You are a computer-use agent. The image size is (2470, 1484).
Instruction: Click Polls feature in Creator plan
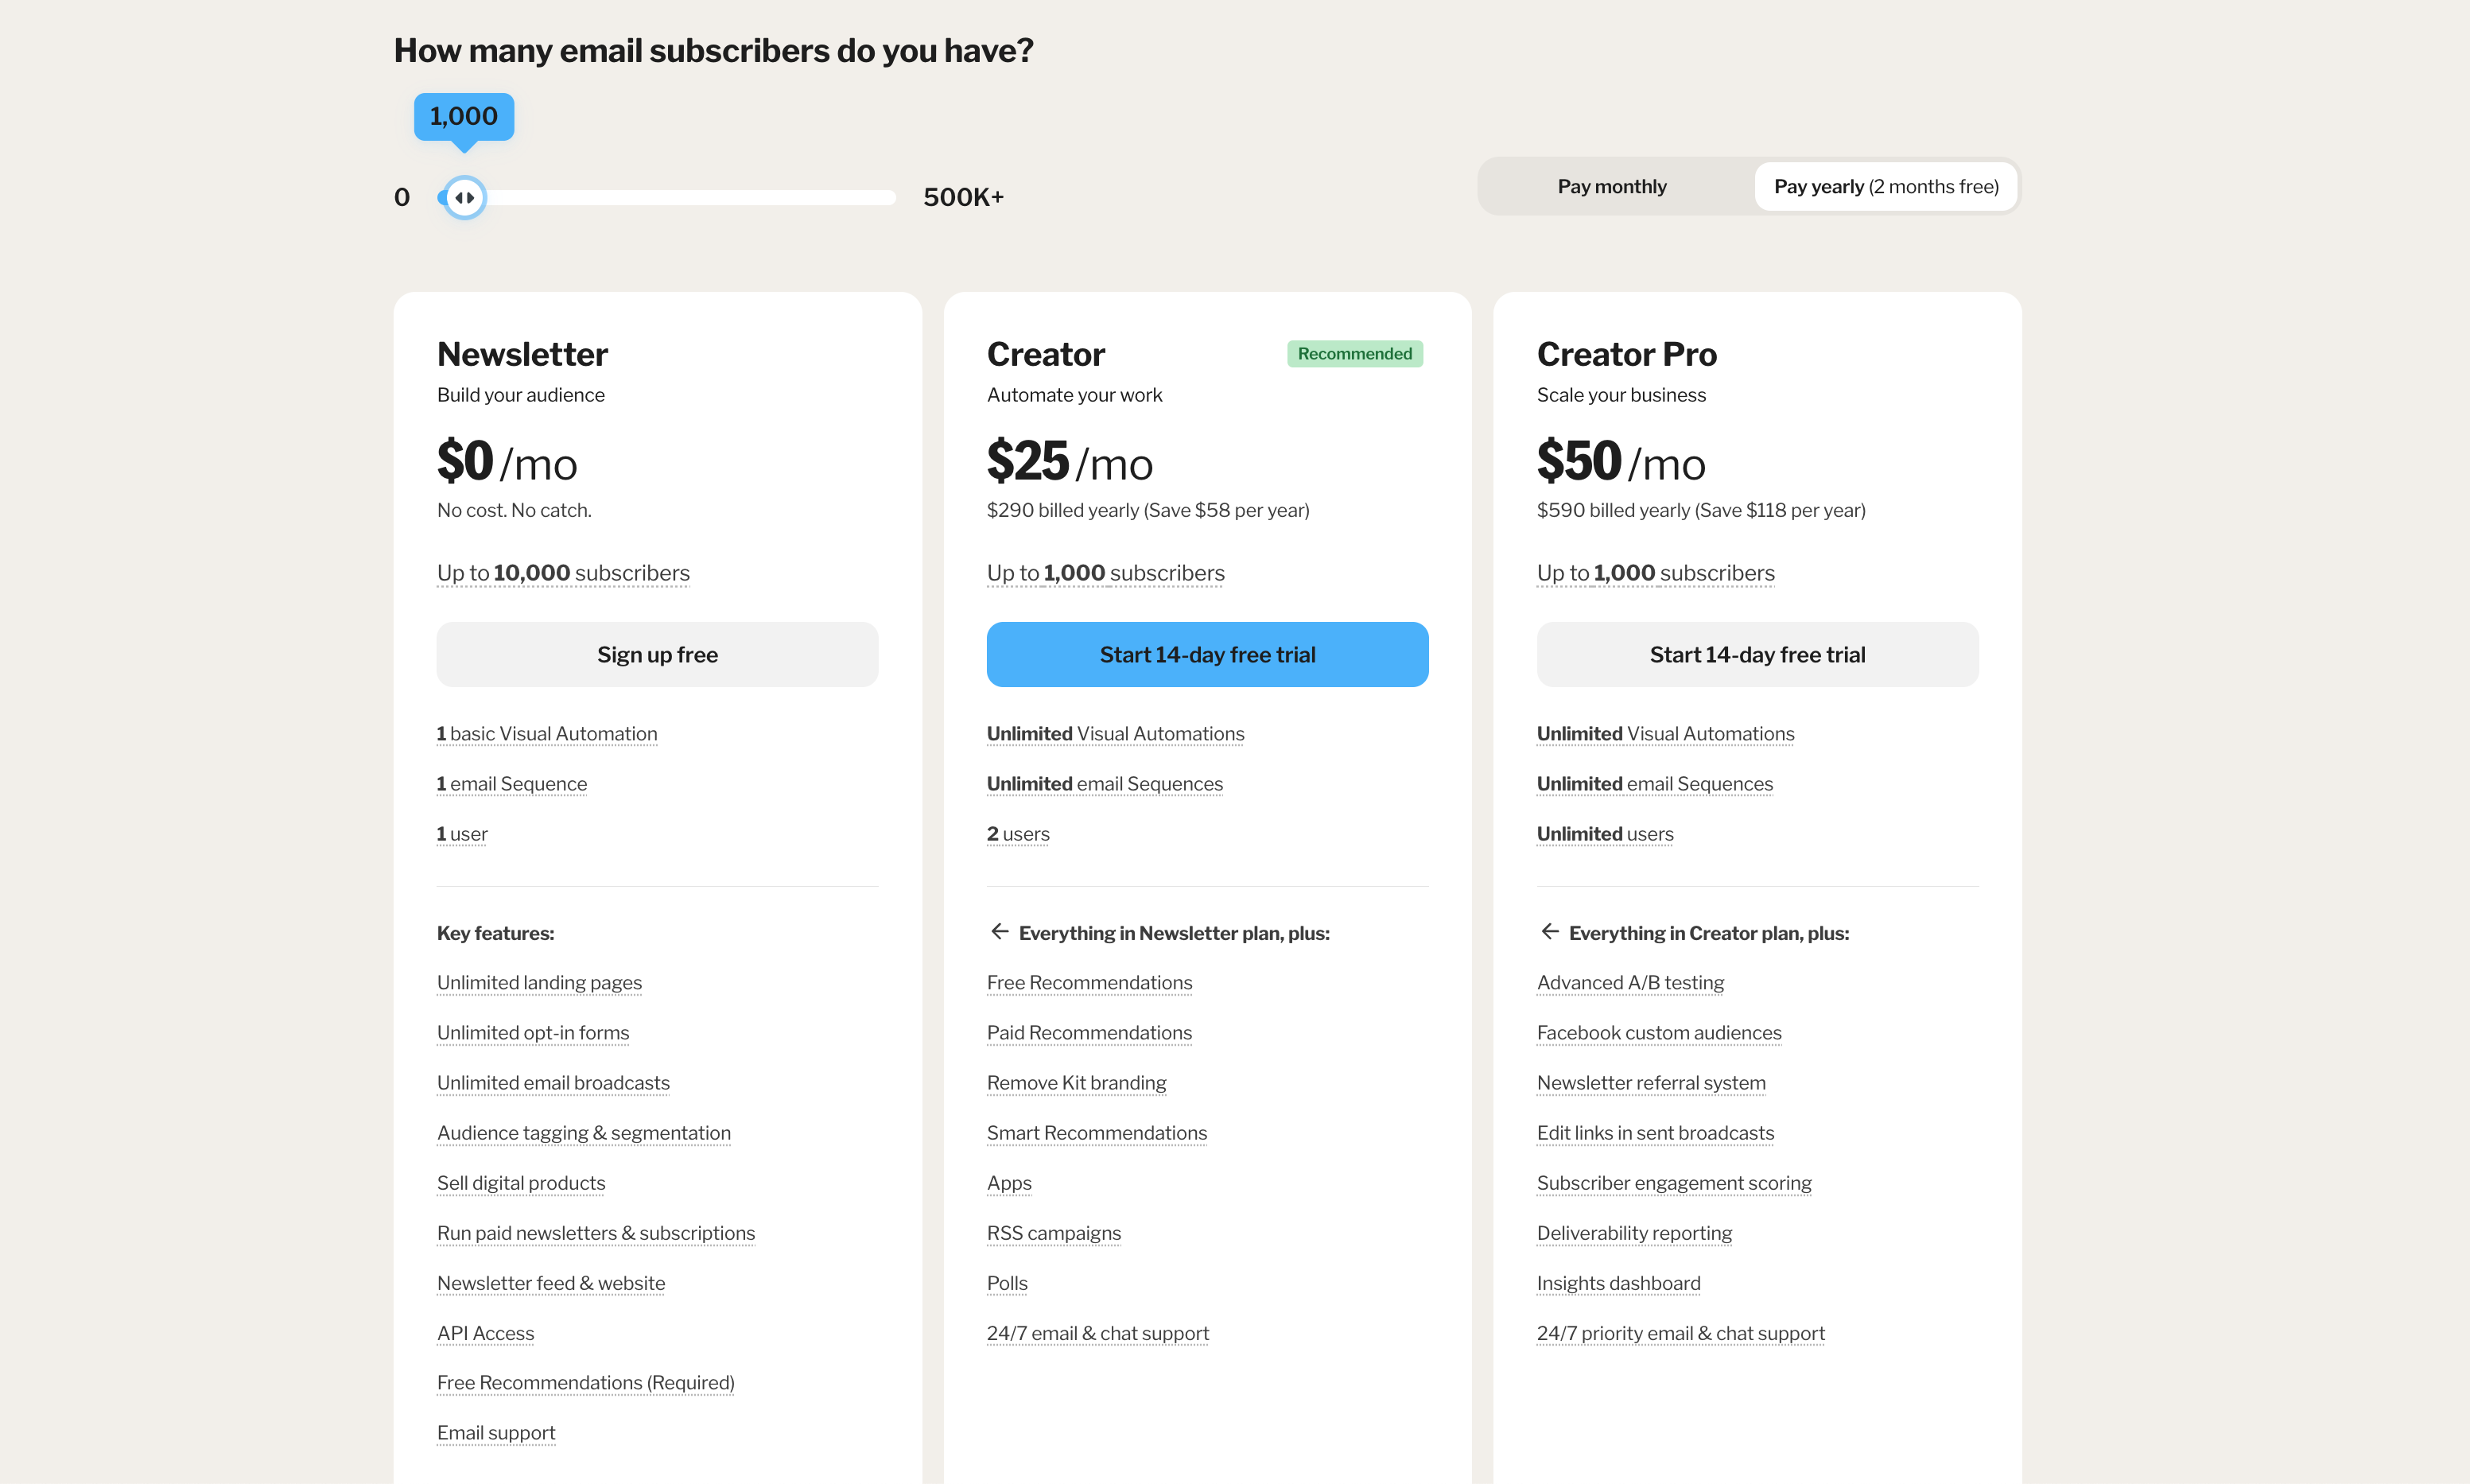click(x=1007, y=1283)
